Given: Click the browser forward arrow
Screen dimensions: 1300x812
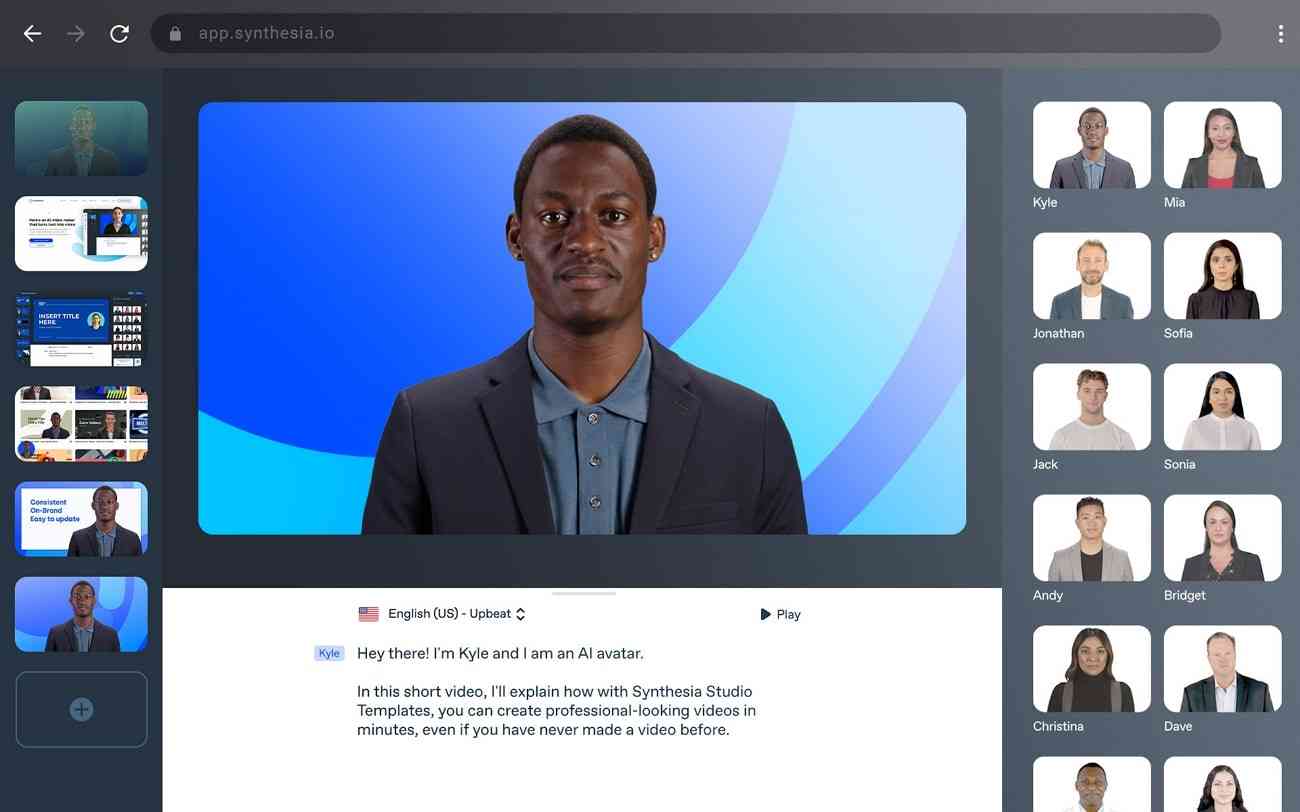Looking at the screenshot, I should coord(75,33).
